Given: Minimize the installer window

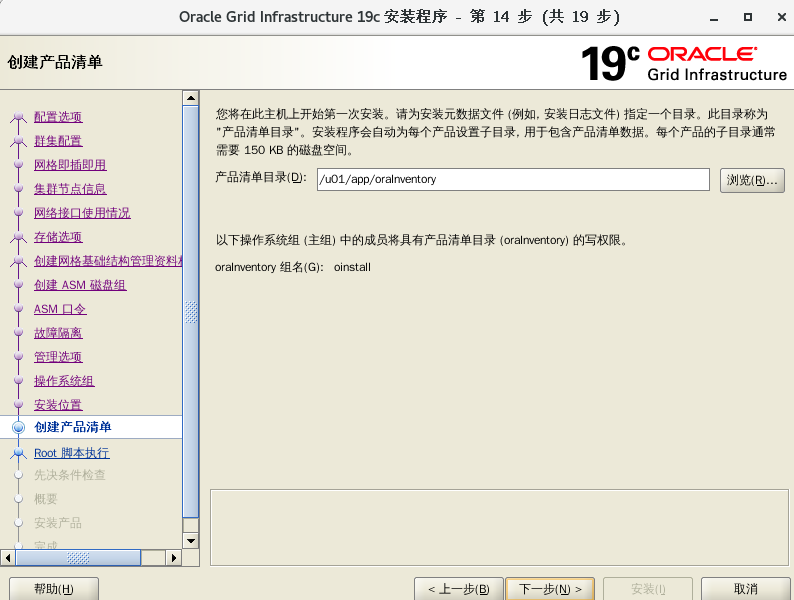Looking at the screenshot, I should tap(714, 18).
